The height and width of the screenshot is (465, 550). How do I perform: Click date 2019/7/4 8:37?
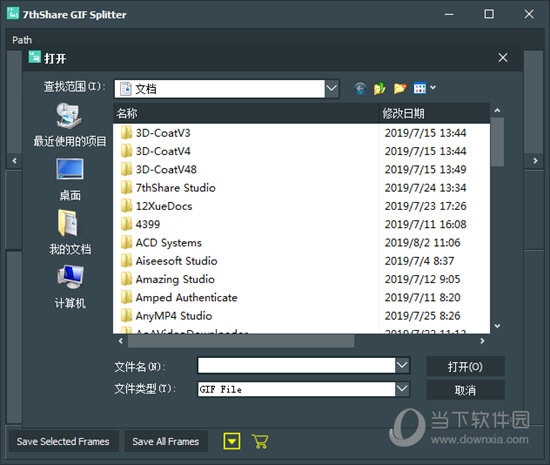point(419,261)
